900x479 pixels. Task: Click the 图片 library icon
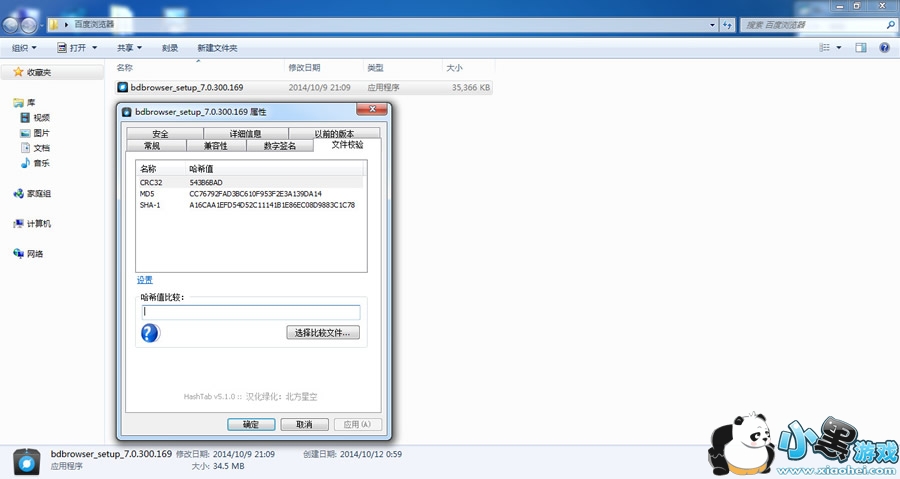[25, 133]
